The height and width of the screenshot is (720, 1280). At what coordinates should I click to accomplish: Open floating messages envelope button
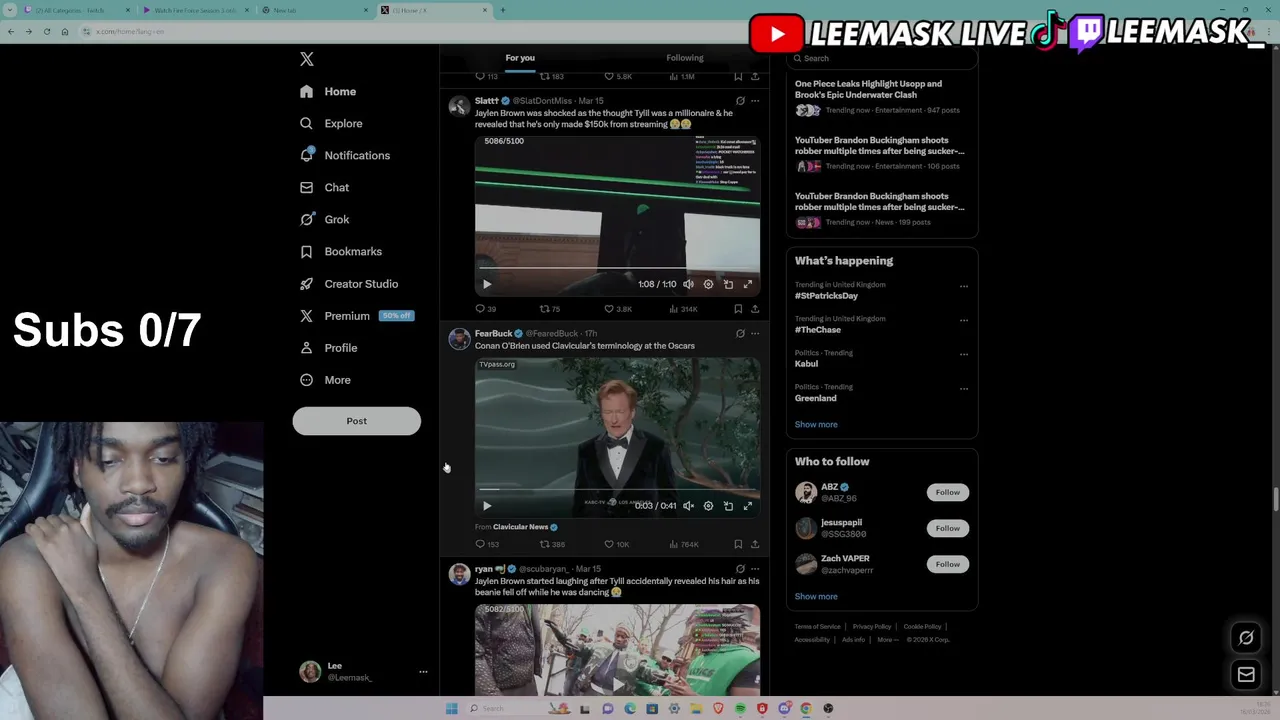tap(1246, 675)
